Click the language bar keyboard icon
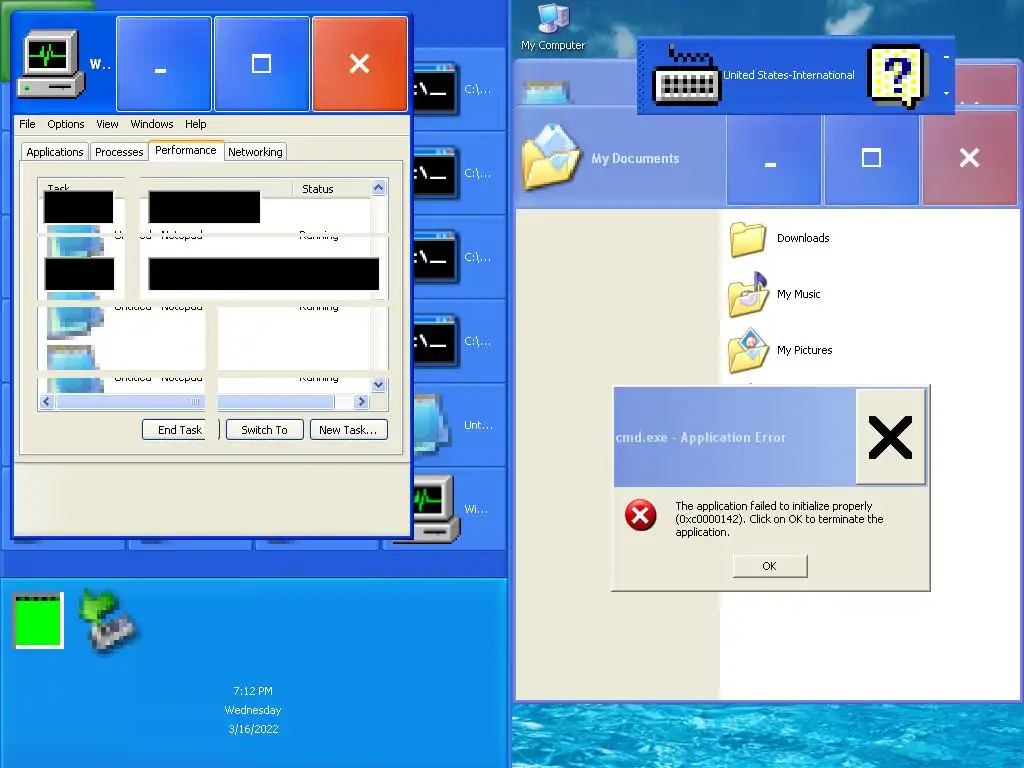The width and height of the screenshot is (1024, 768). 686,75
